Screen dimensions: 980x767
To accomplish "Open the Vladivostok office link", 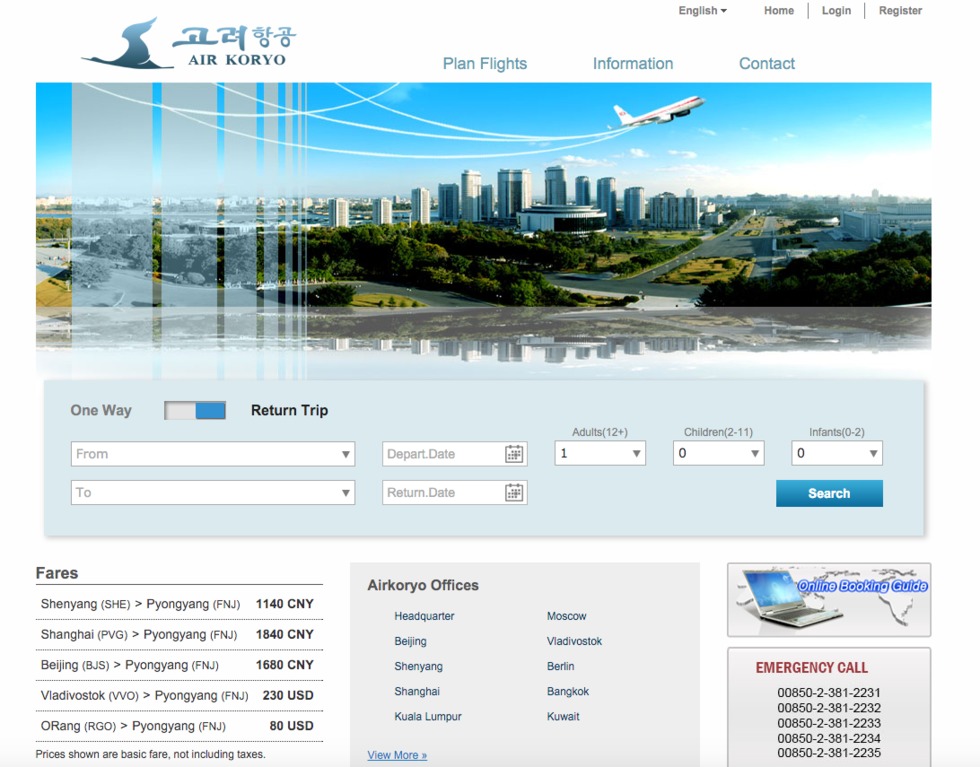I will pos(574,641).
